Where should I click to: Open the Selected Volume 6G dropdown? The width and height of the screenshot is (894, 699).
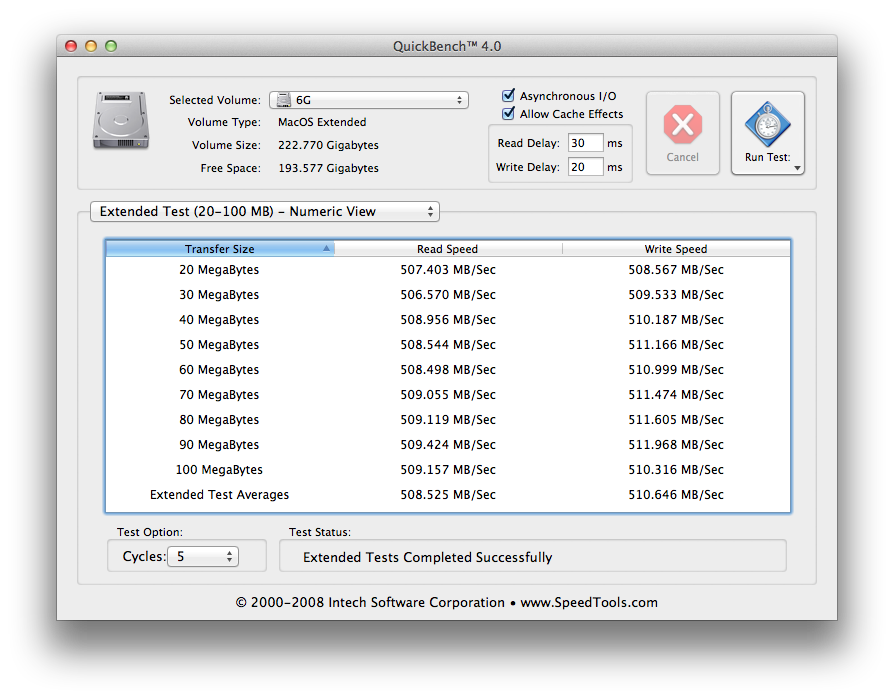(x=369, y=100)
